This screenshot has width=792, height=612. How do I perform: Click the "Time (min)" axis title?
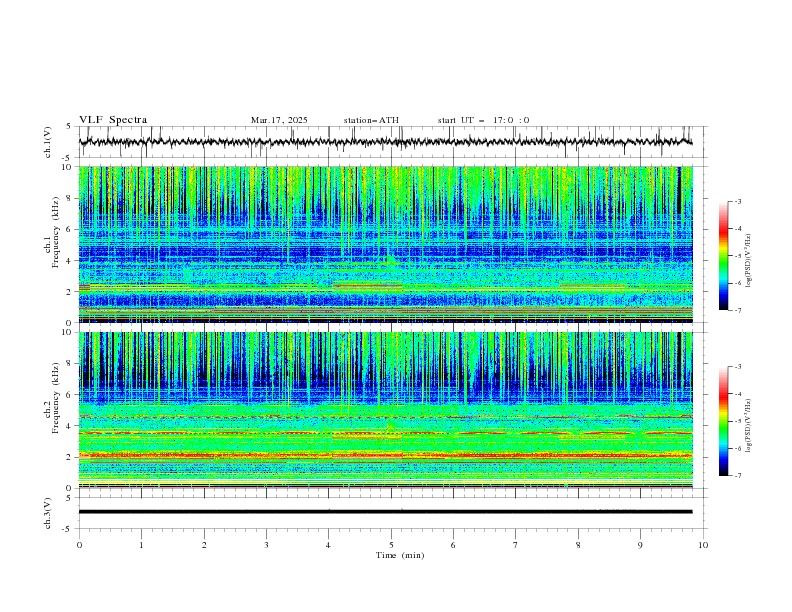[x=400, y=555]
